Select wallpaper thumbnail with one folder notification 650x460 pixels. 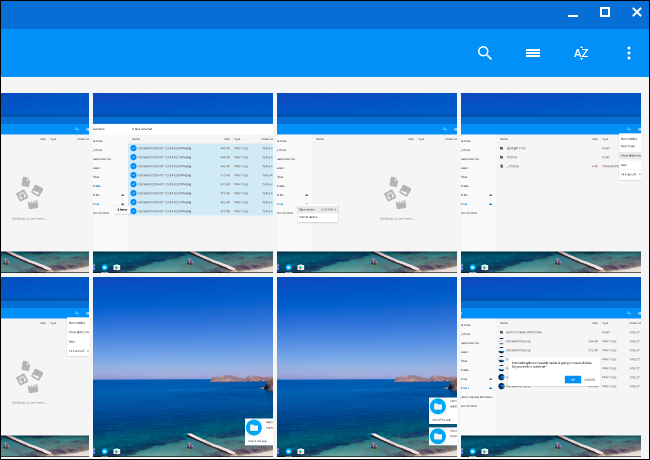[x=183, y=367]
